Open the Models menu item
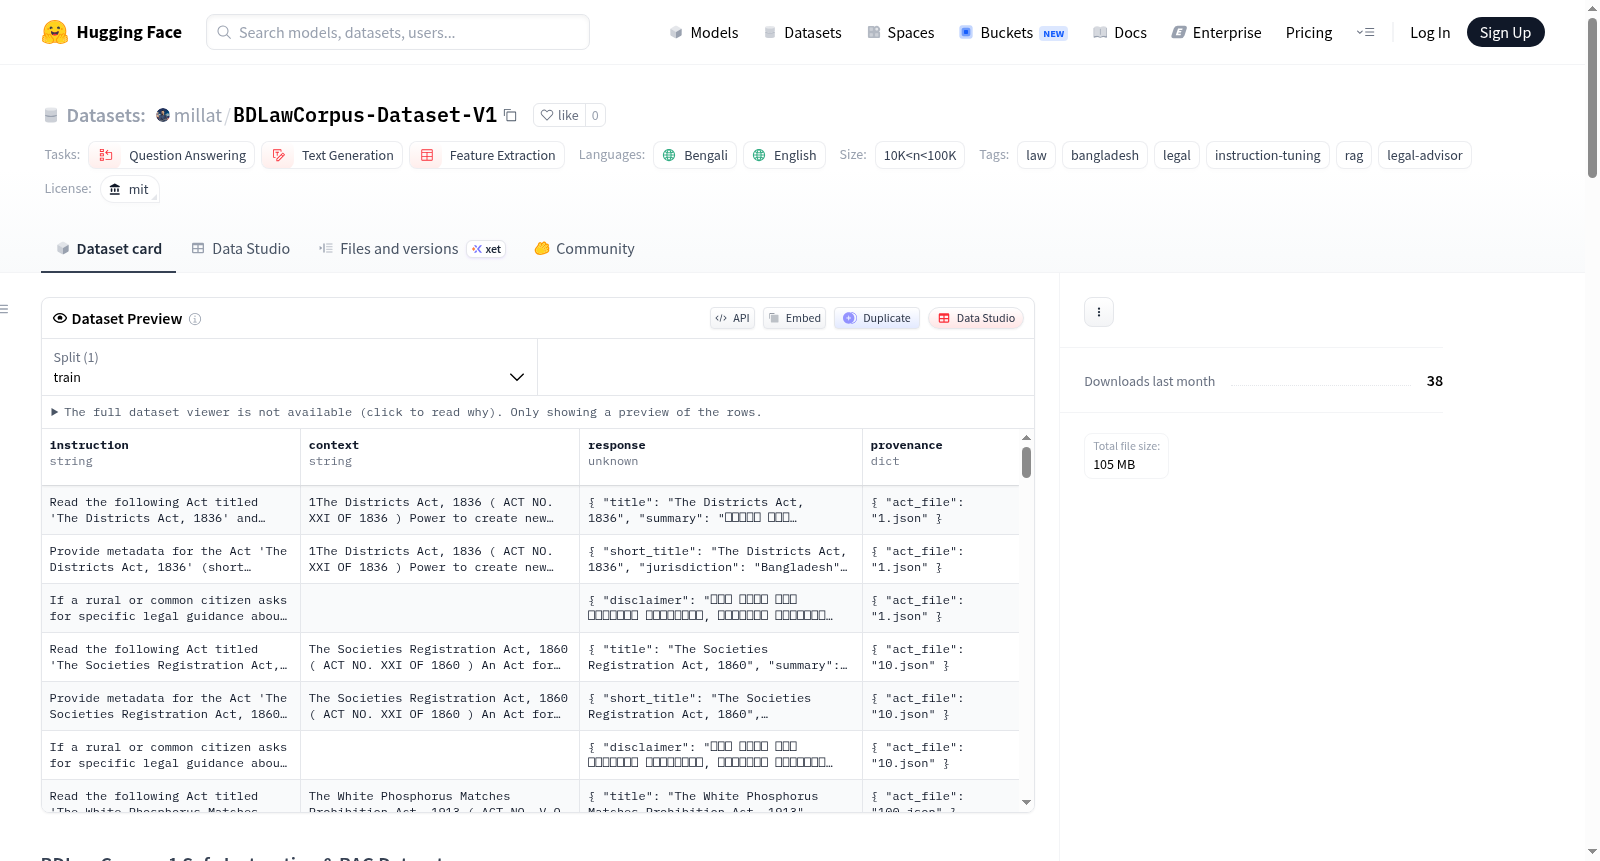 [x=704, y=32]
